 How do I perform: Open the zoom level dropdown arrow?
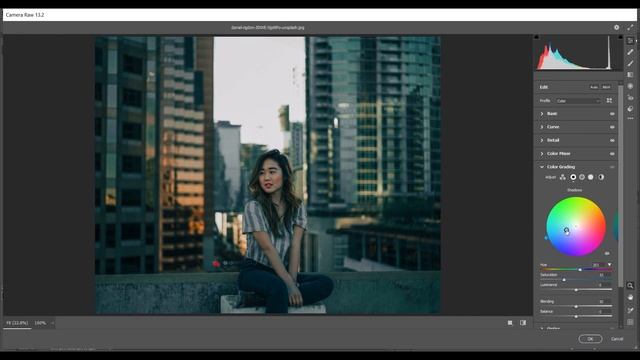coord(52,323)
